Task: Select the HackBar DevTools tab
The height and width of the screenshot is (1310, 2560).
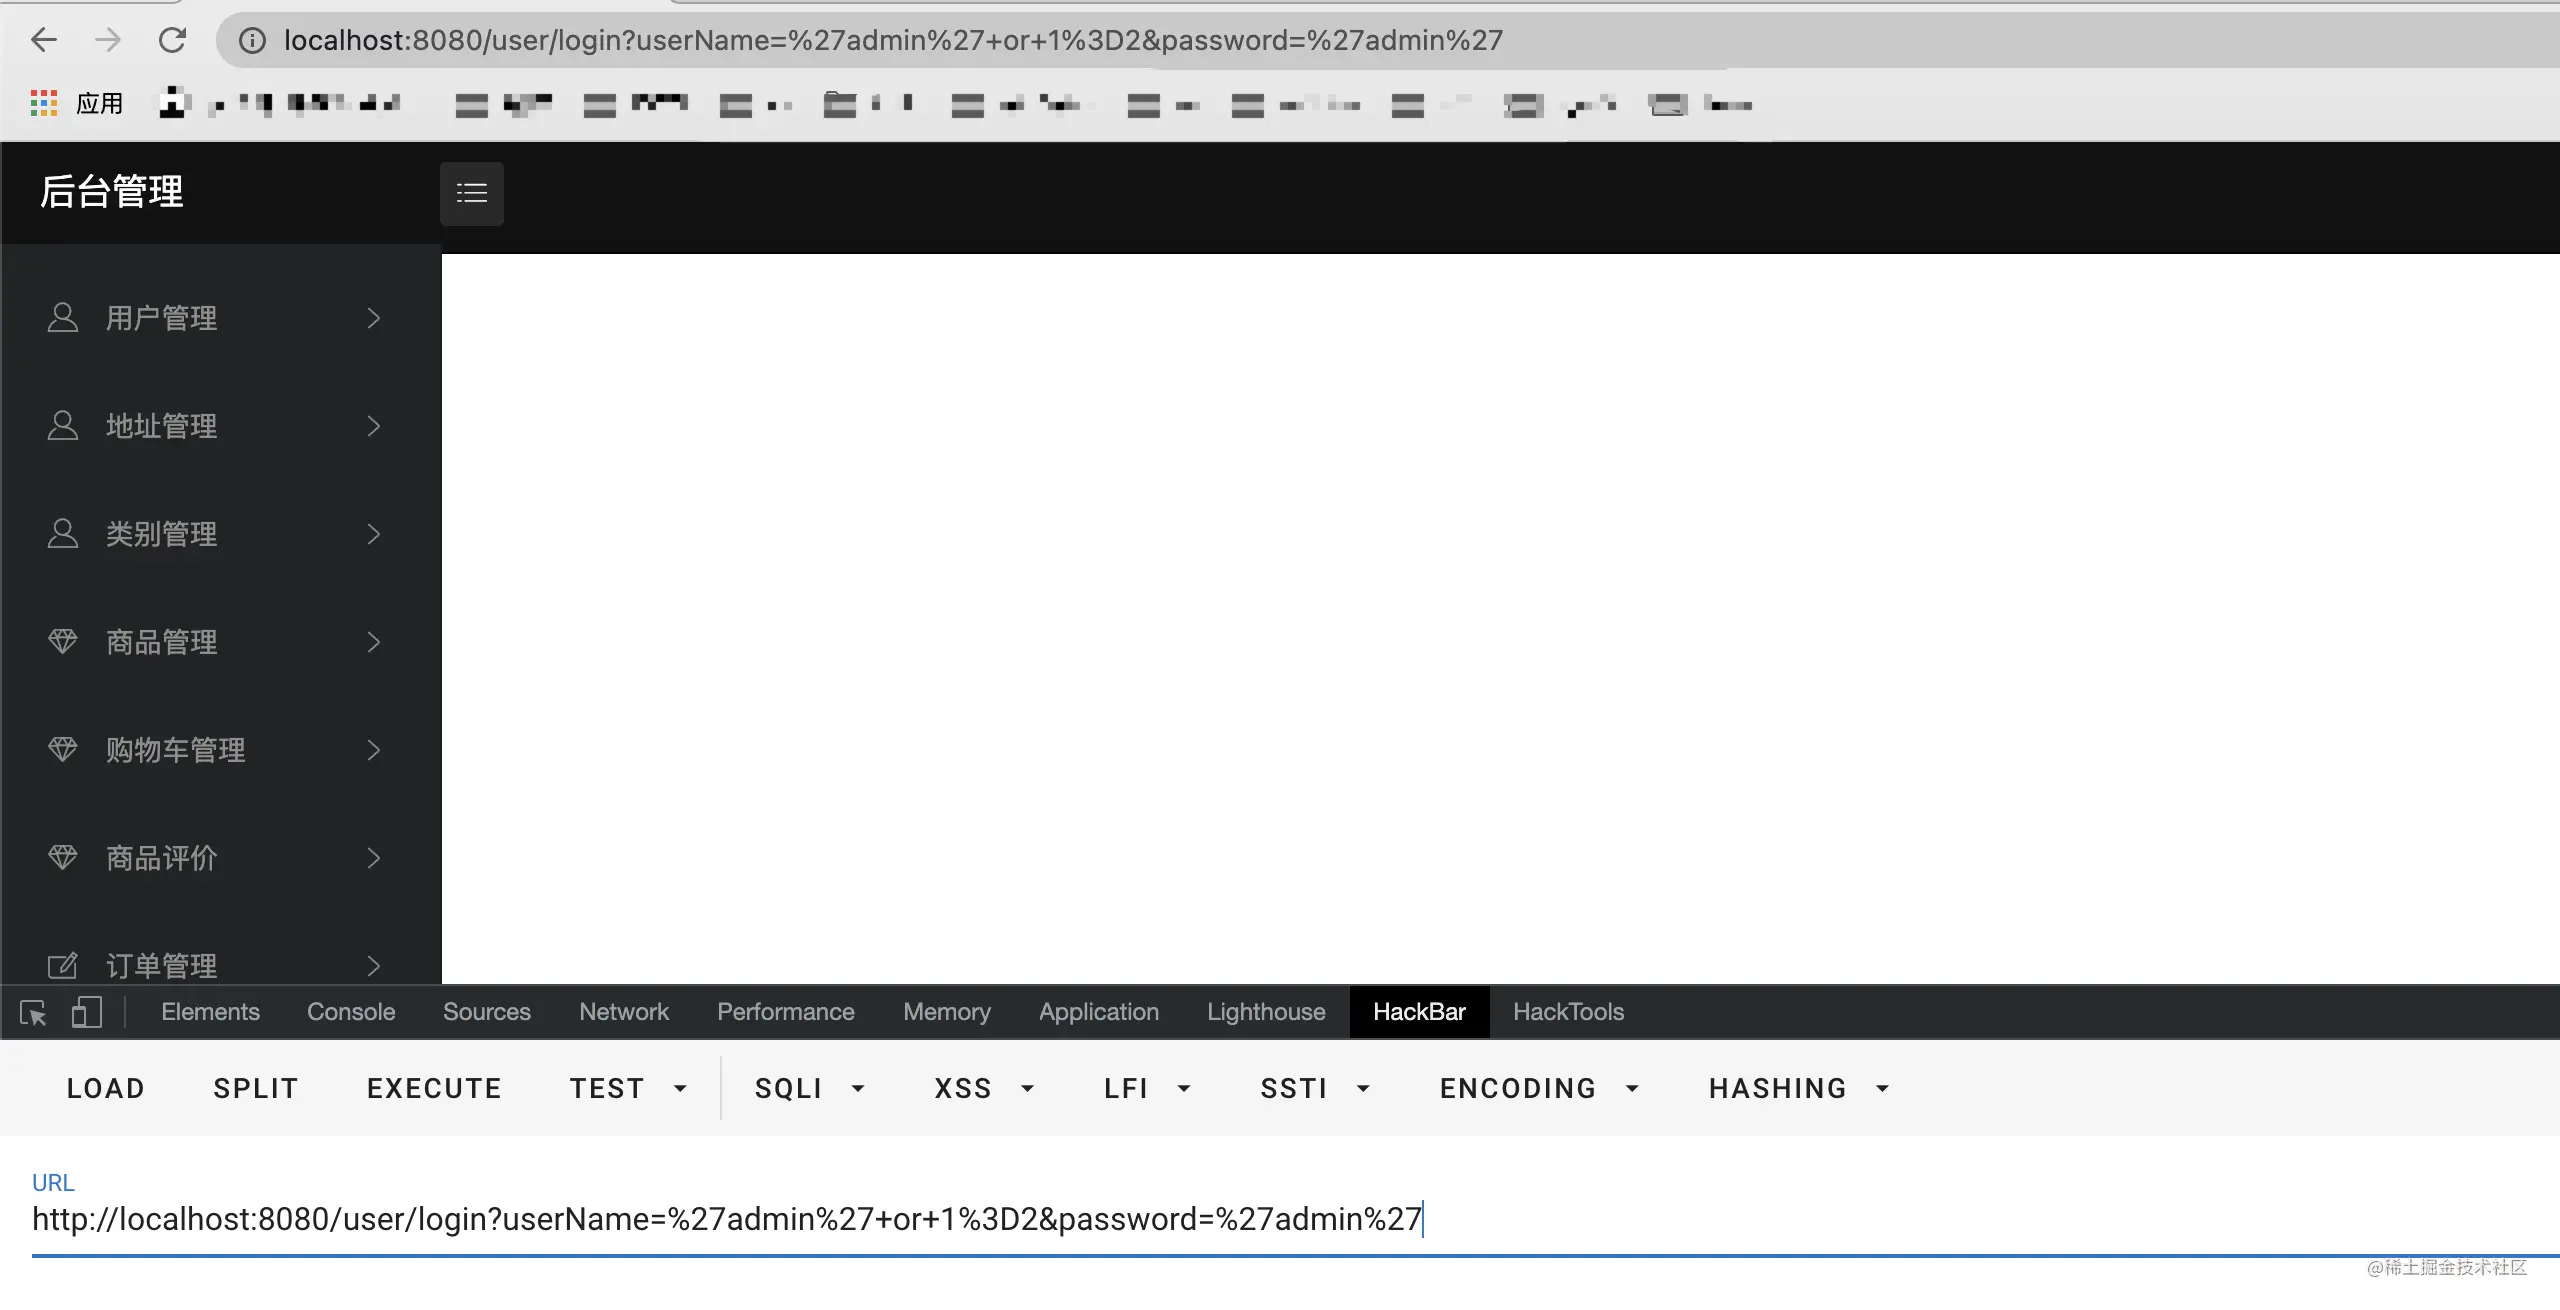Action: 1419,1012
